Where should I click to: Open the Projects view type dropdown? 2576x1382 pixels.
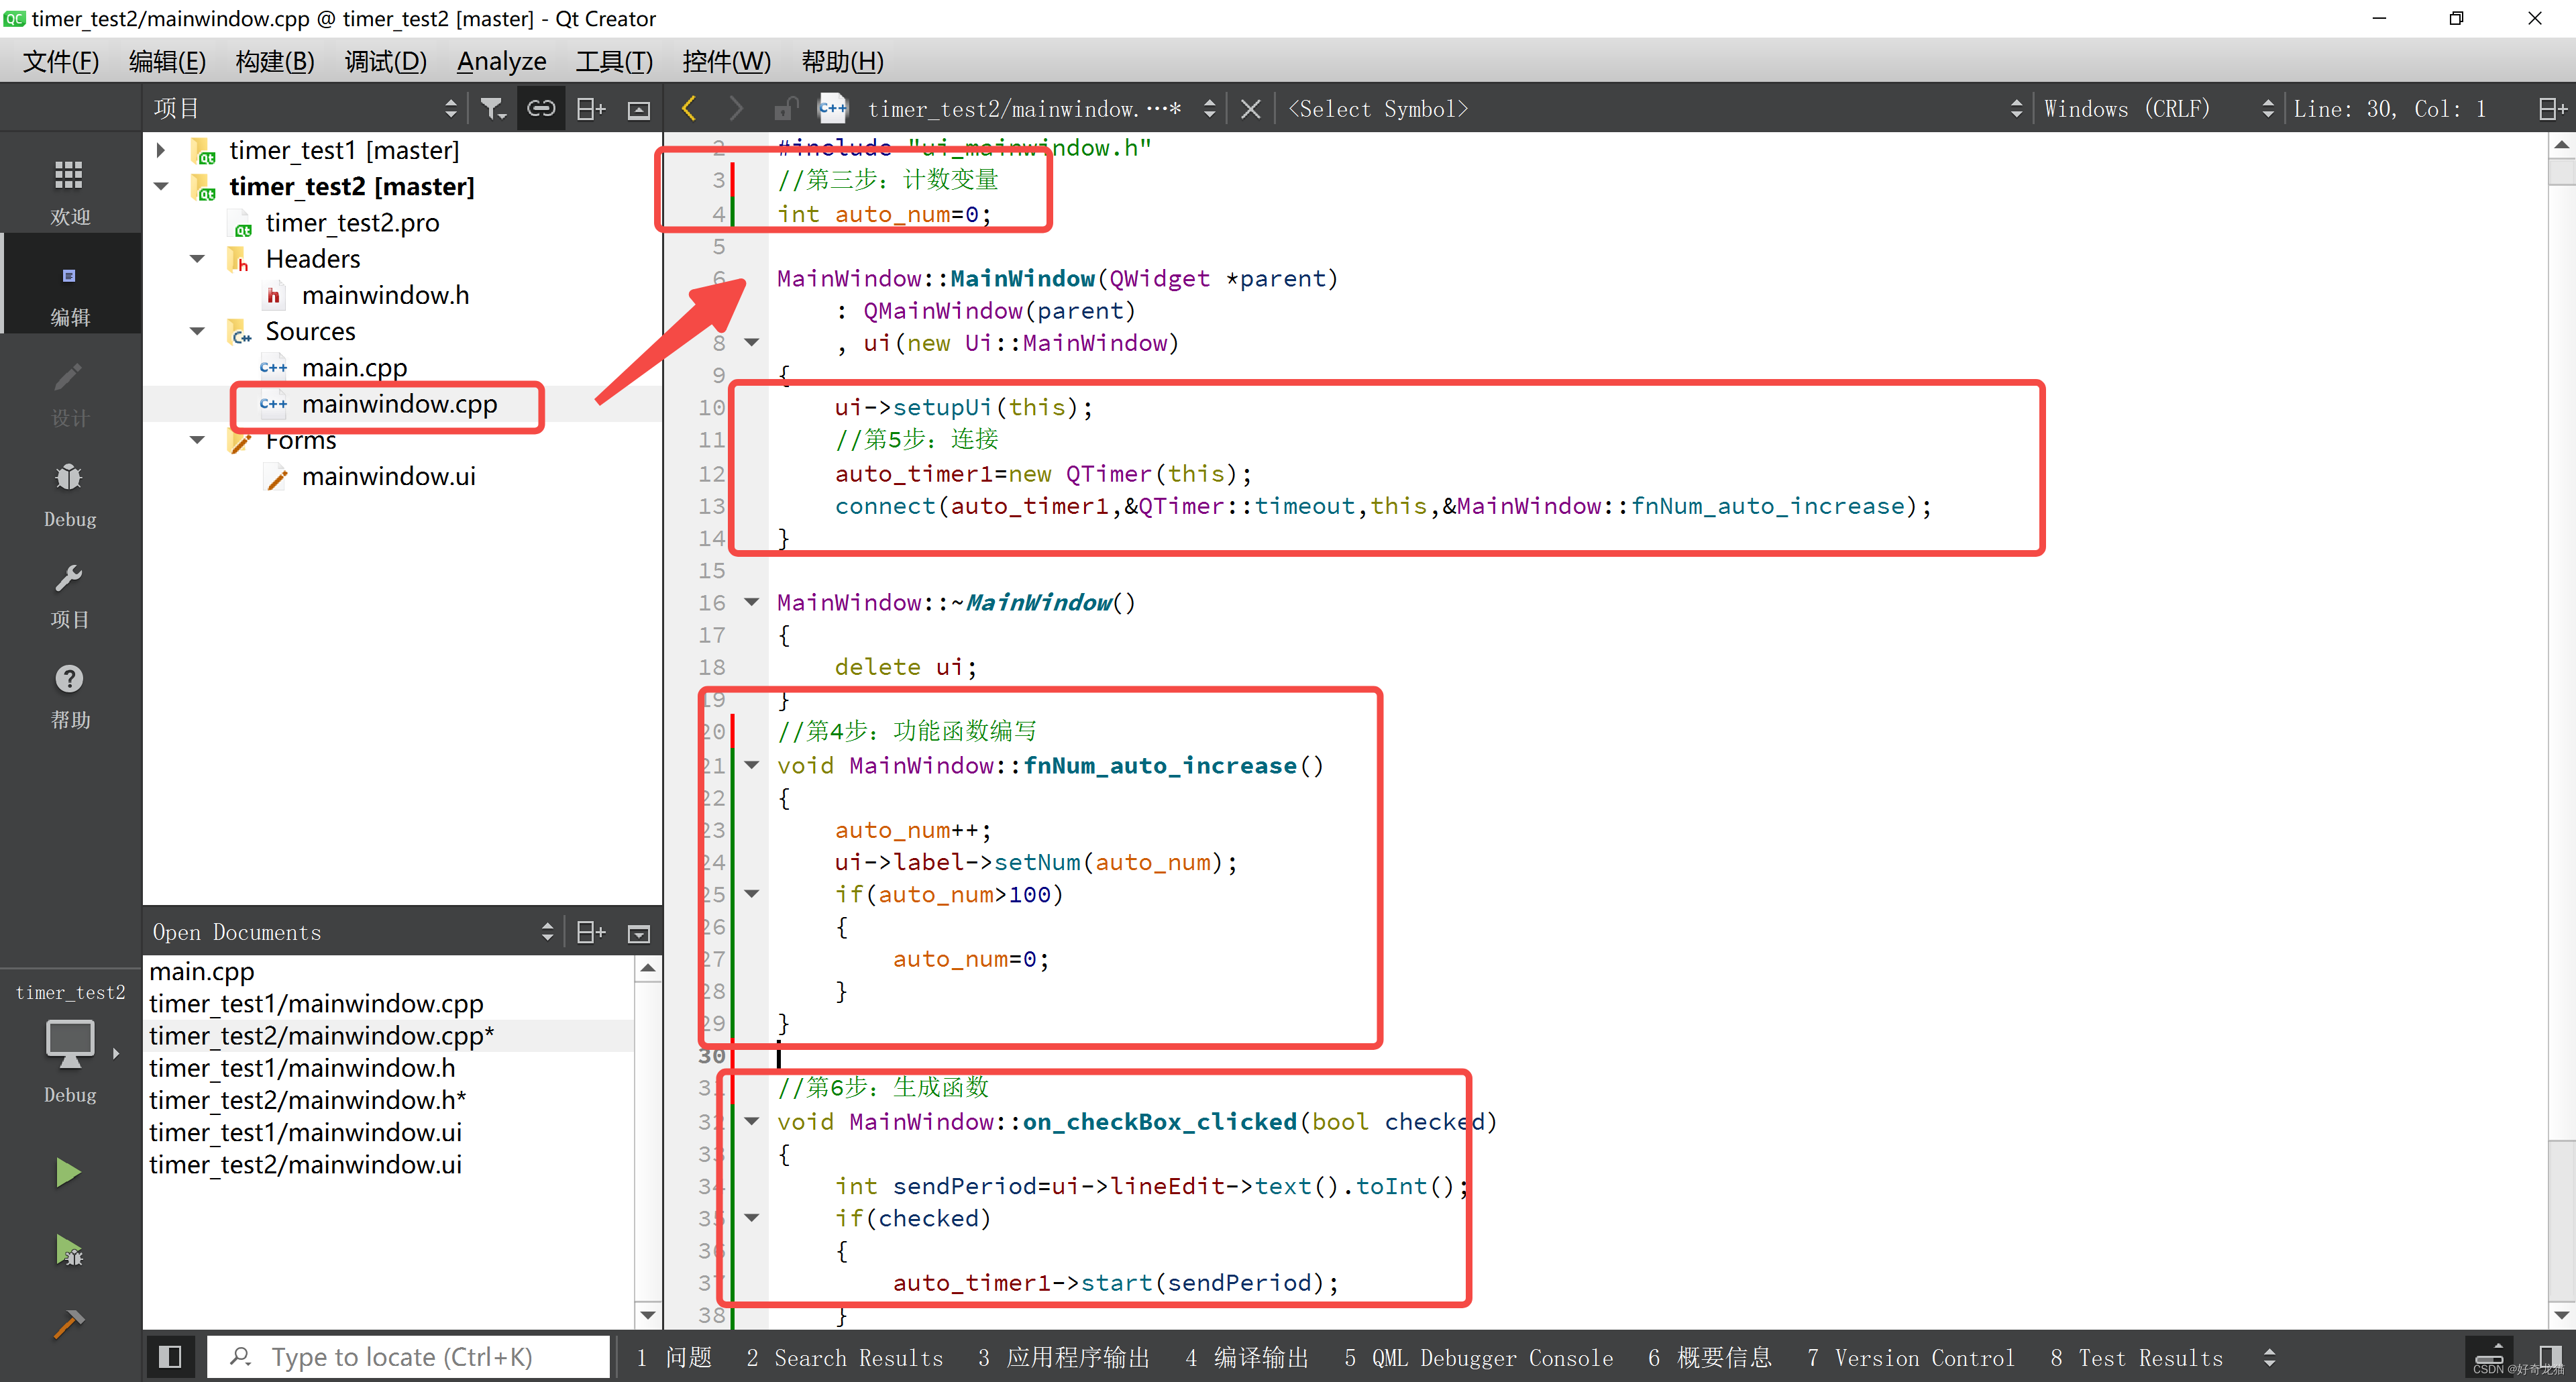(305, 109)
